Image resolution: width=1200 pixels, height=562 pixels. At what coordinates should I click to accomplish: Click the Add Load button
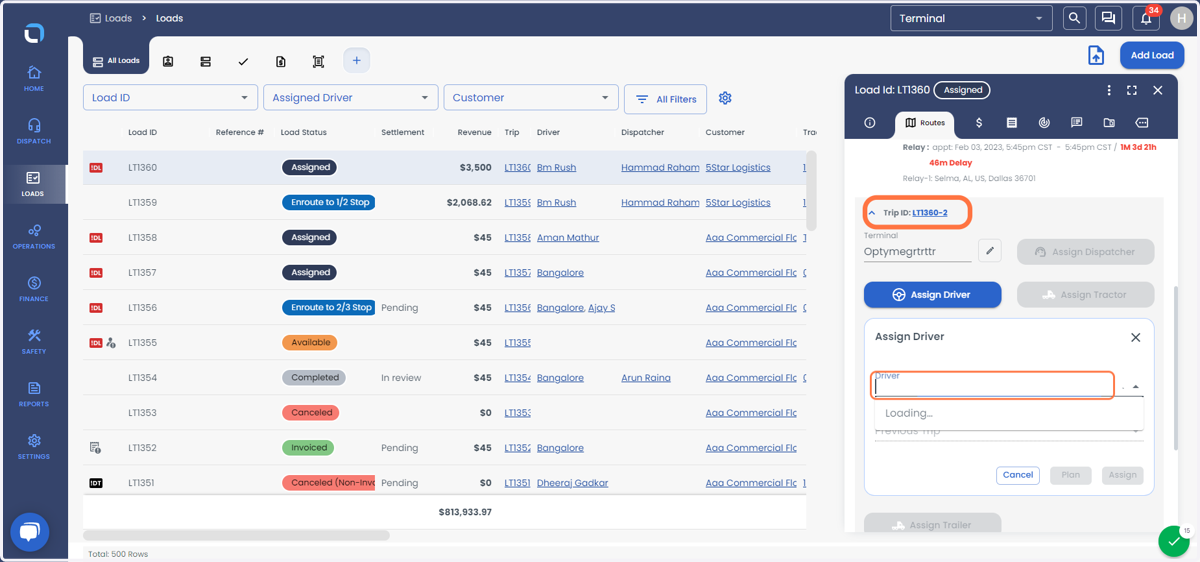pyautogui.click(x=1152, y=55)
